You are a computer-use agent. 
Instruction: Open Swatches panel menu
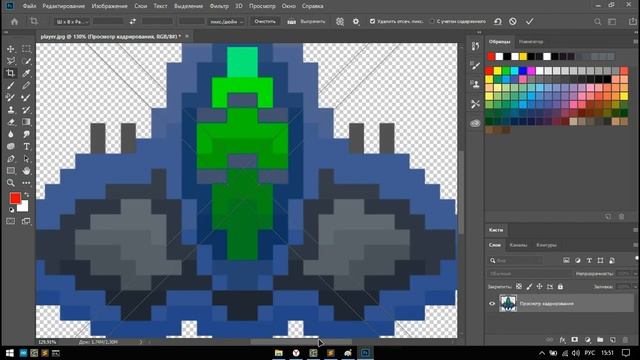[636, 42]
